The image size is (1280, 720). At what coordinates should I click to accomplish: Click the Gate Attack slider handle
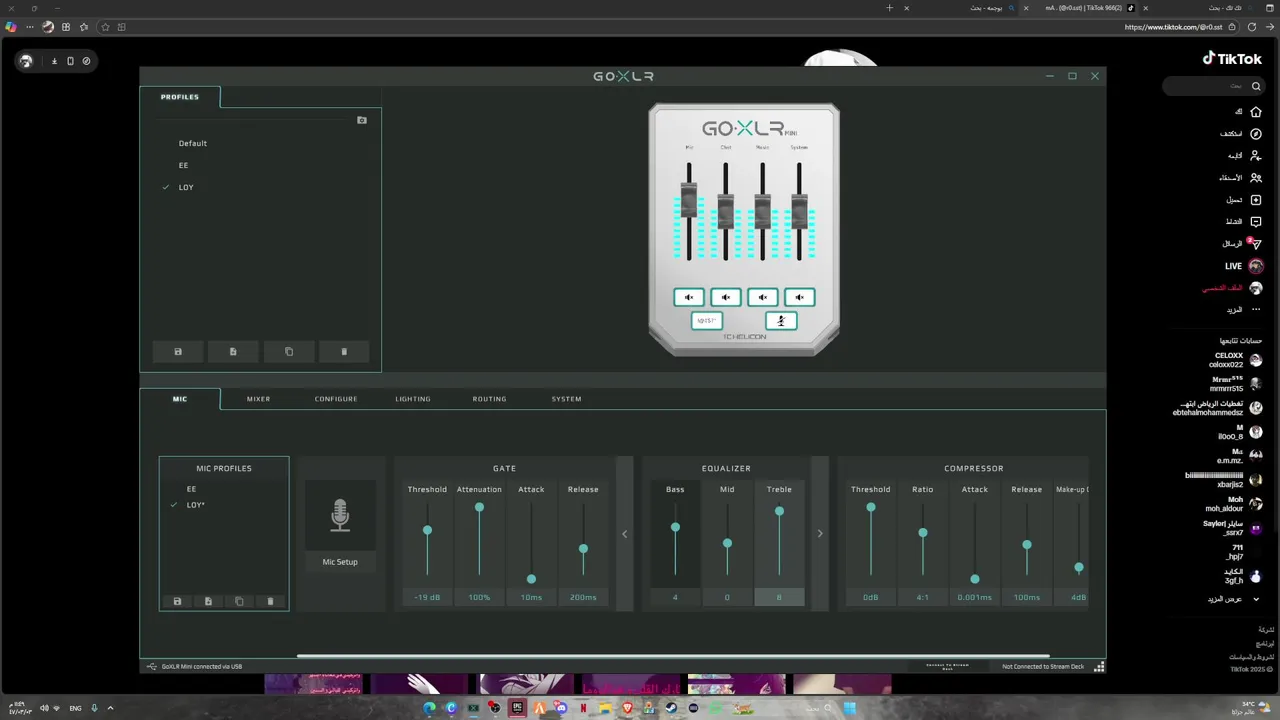(531, 579)
